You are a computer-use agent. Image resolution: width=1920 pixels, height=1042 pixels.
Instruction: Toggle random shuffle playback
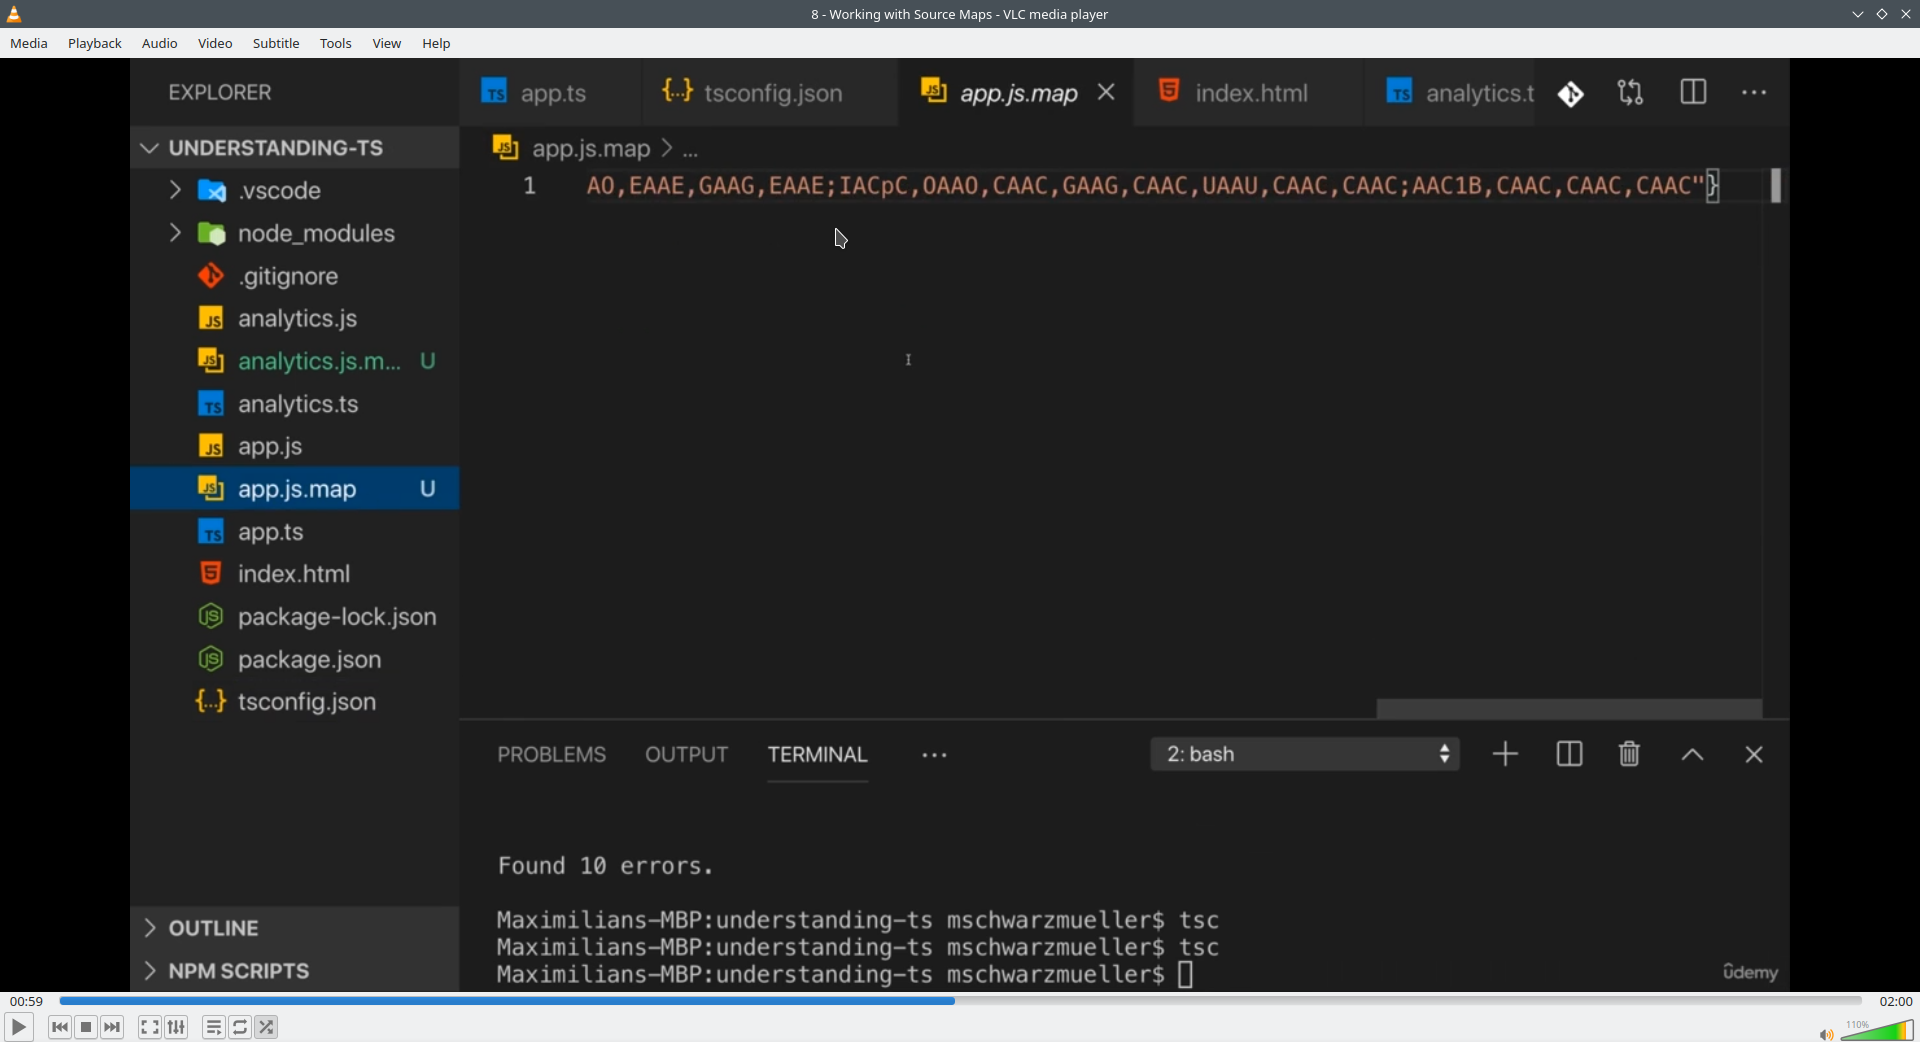tap(267, 1027)
